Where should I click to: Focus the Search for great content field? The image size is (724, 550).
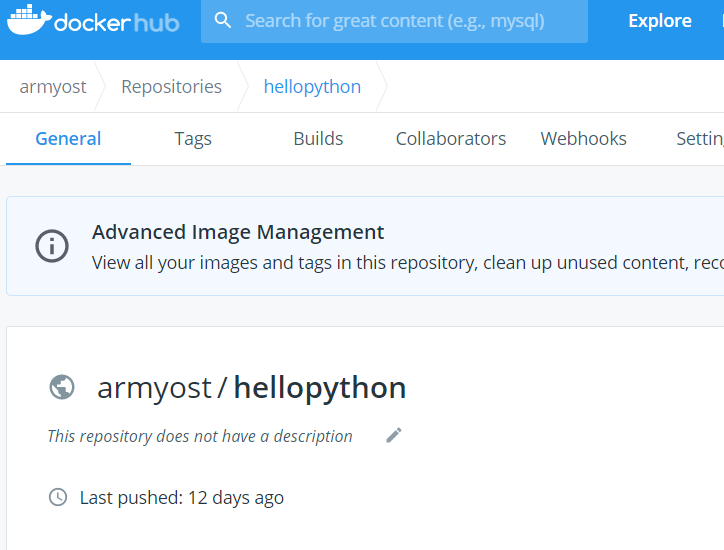tap(394, 21)
